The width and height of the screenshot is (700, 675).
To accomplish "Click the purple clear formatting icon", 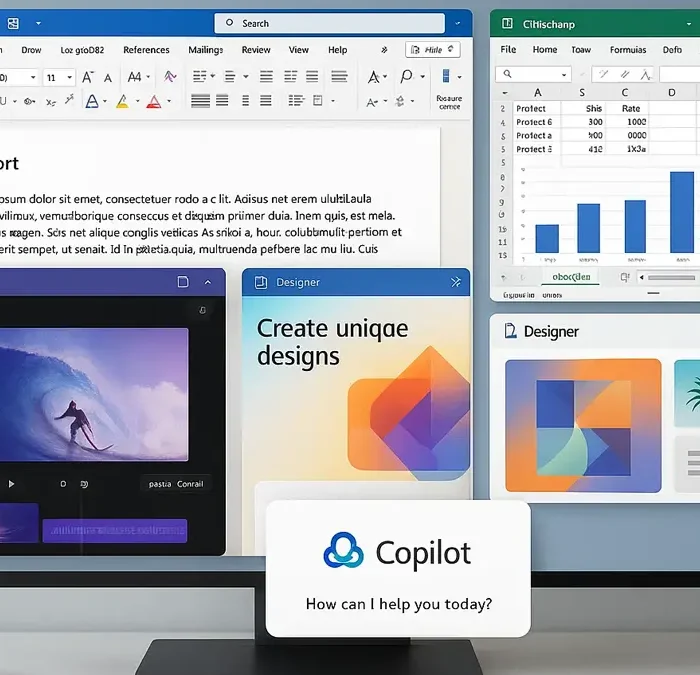I will (x=170, y=77).
